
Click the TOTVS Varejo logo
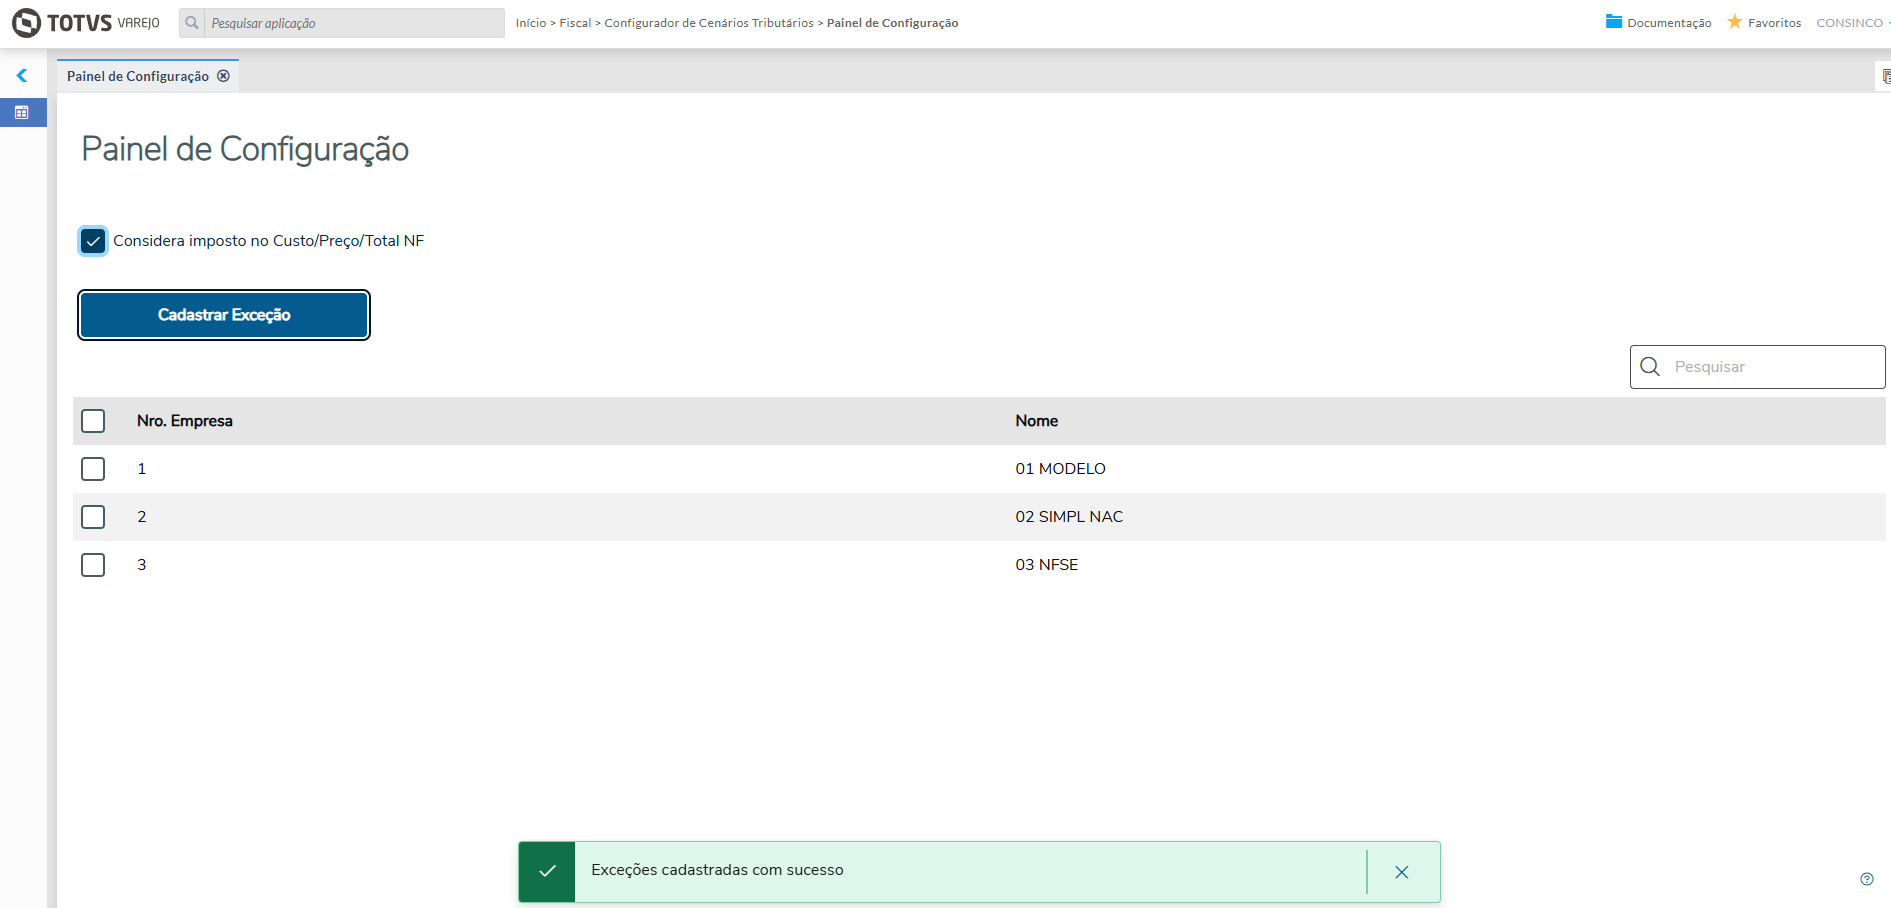tap(86, 22)
